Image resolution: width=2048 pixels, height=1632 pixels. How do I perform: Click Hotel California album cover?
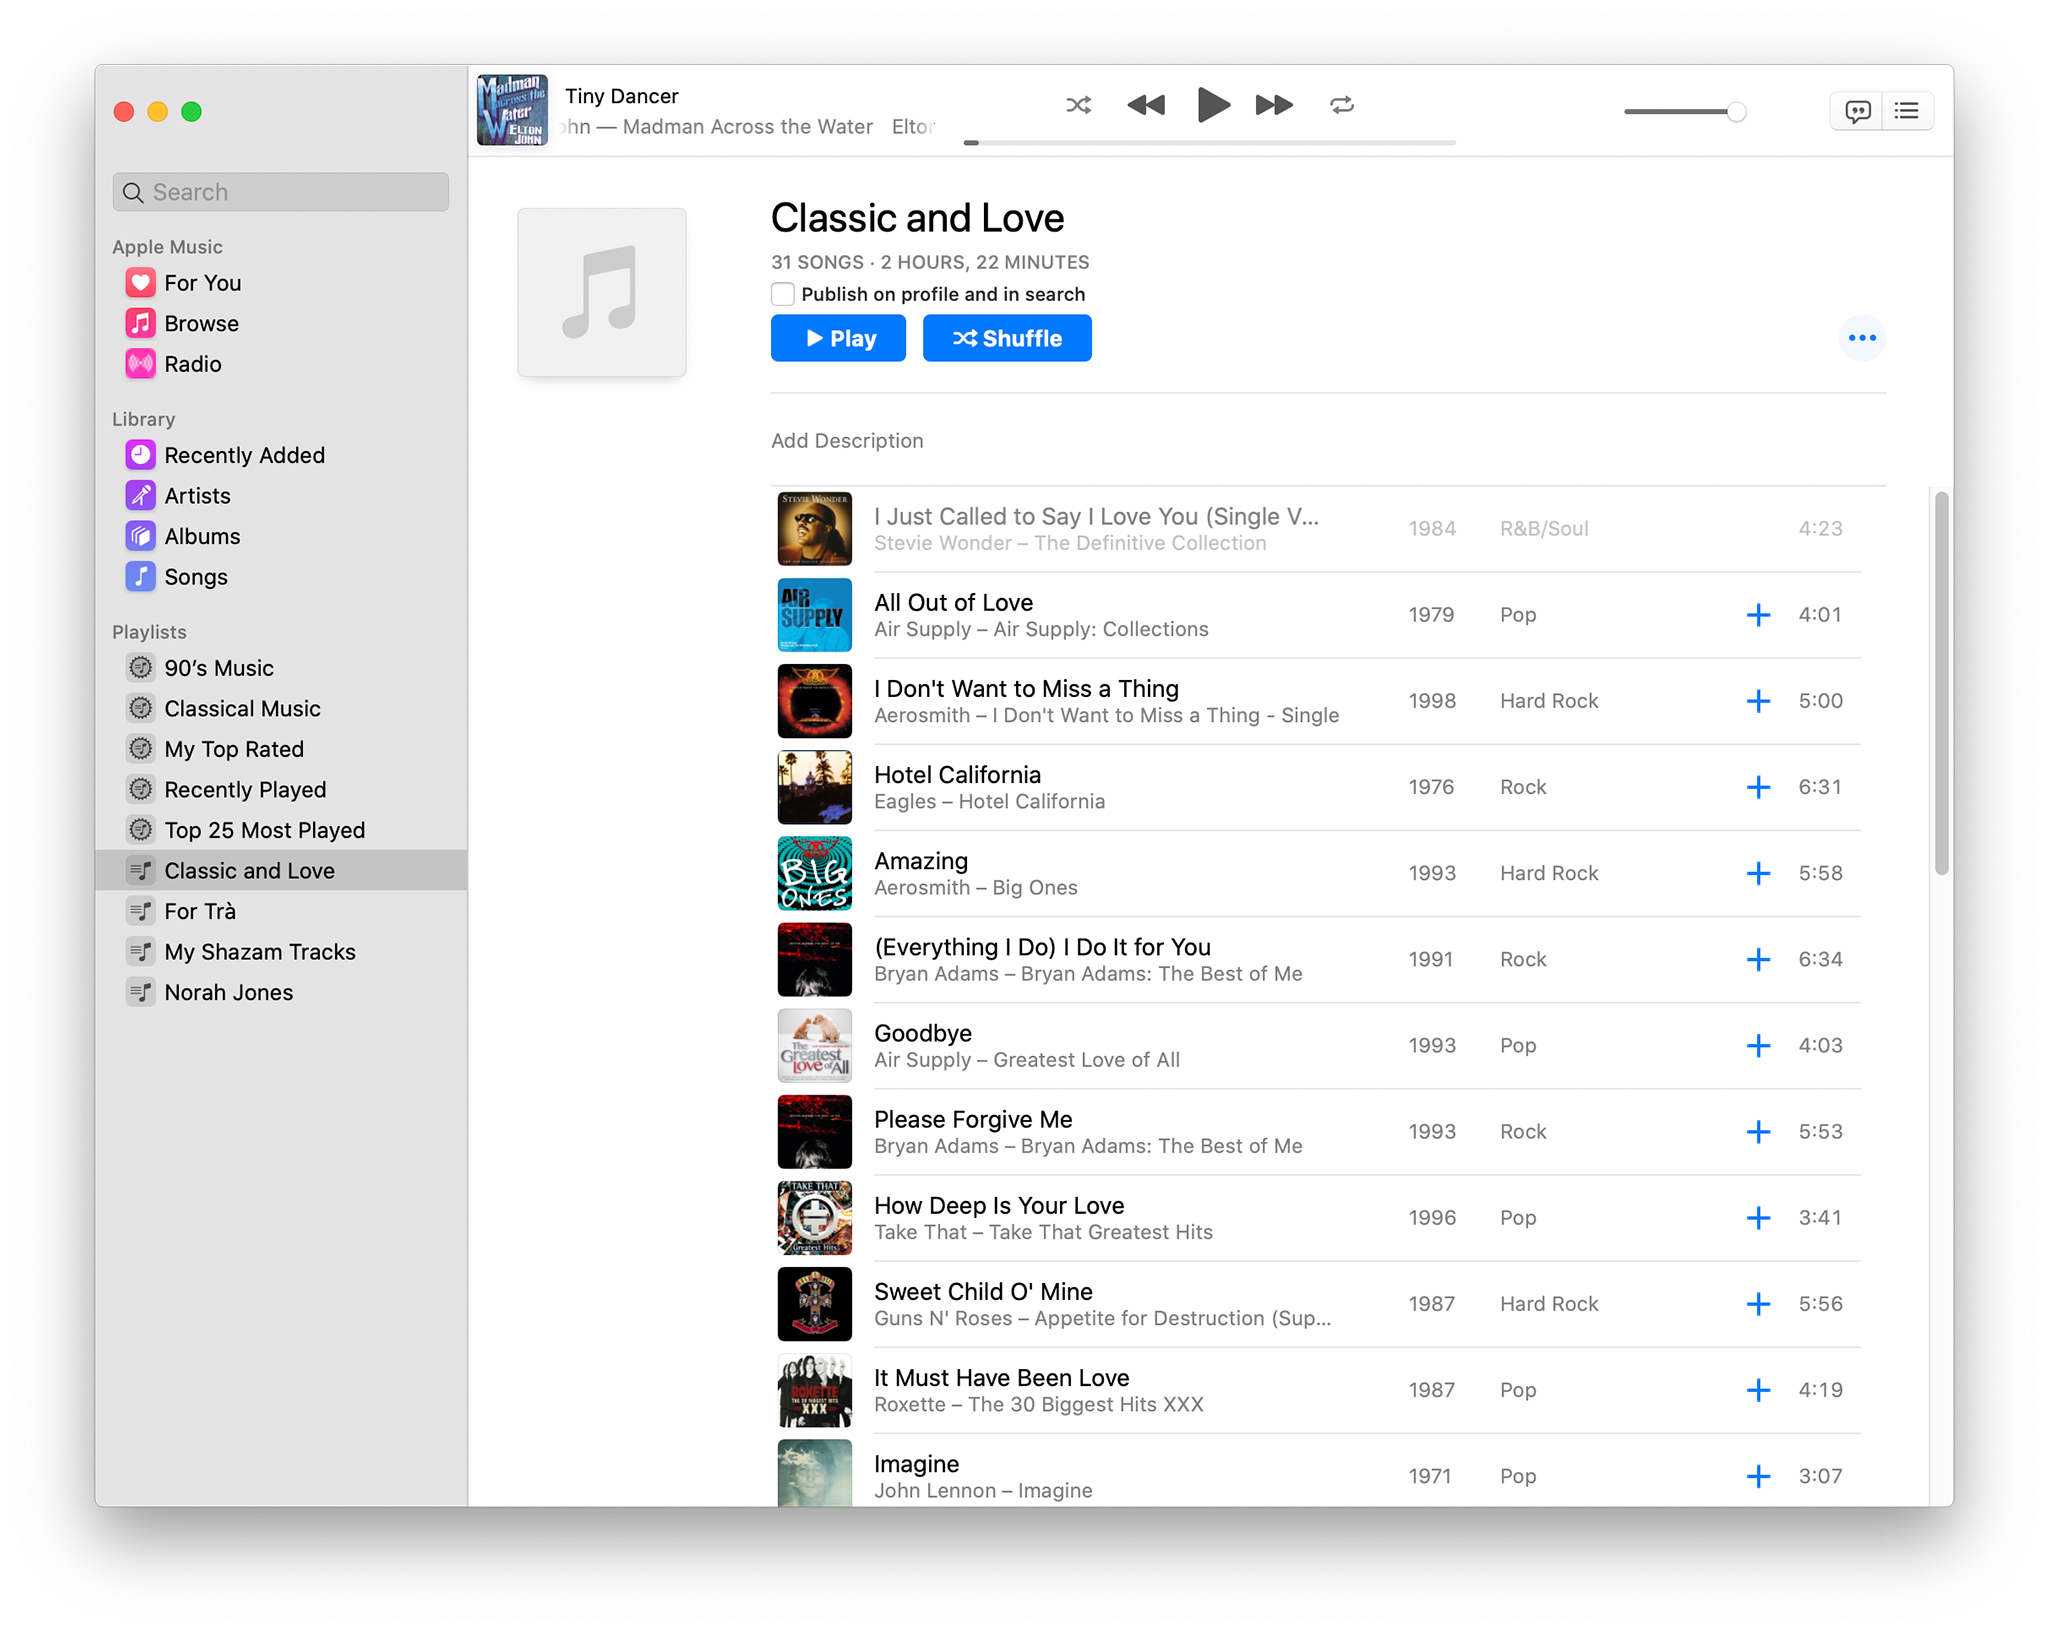coord(815,787)
